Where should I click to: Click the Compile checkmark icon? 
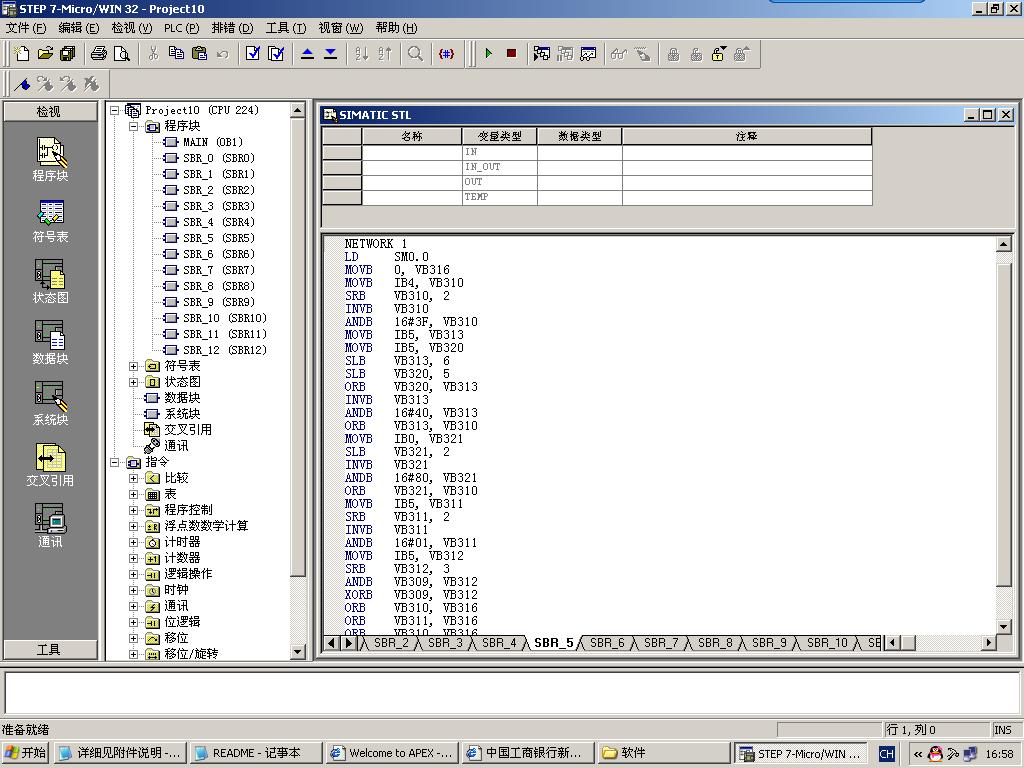point(253,54)
